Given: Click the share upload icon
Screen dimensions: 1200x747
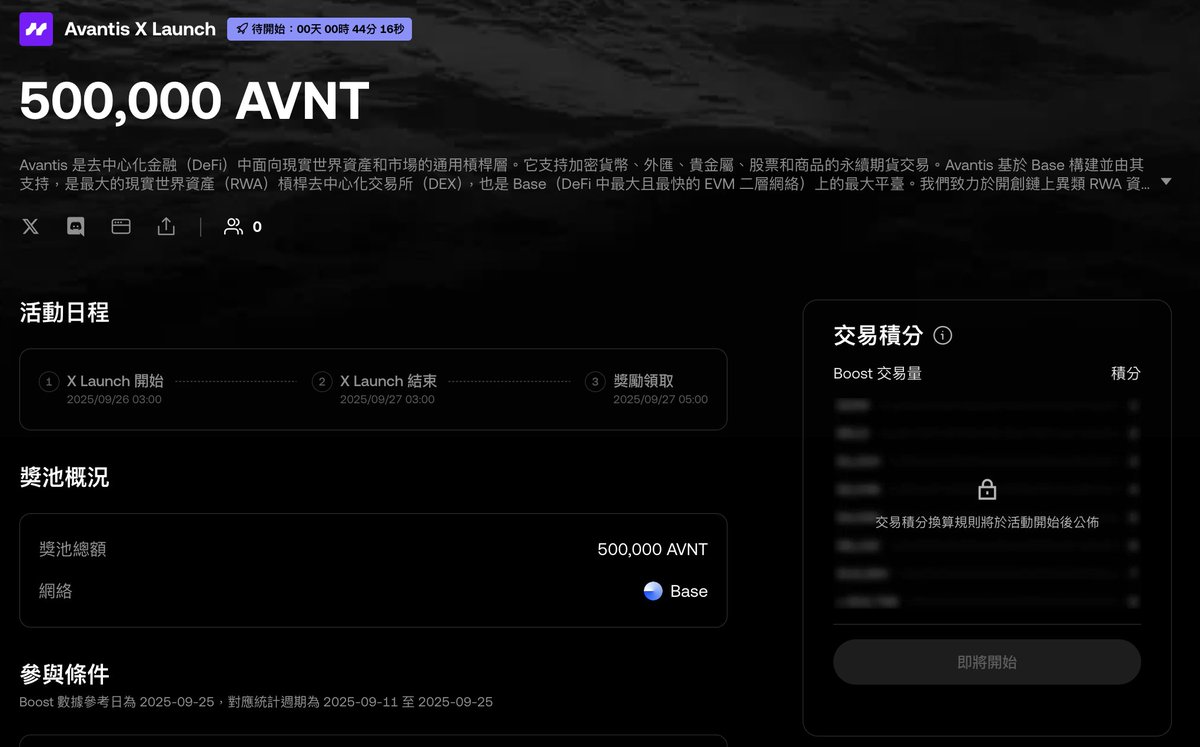Looking at the screenshot, I should 166,226.
